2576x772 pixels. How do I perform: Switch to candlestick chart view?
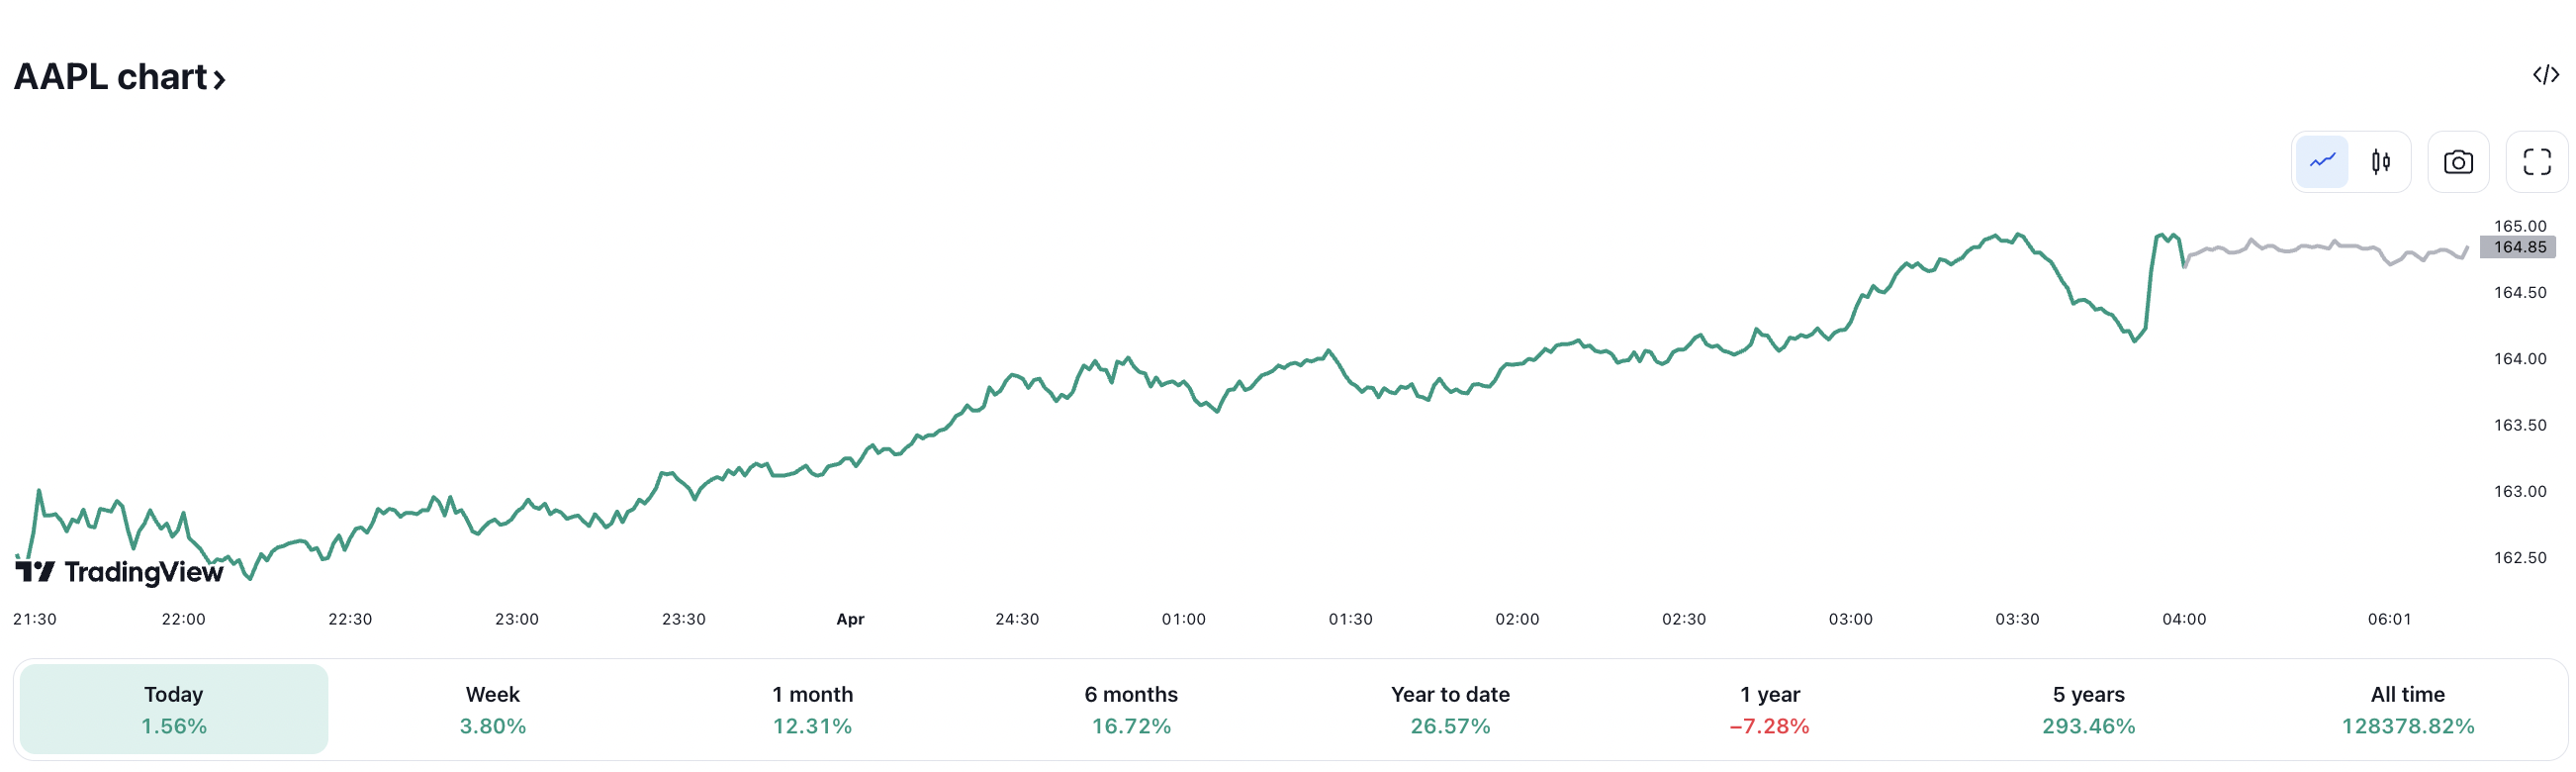[x=2381, y=162]
